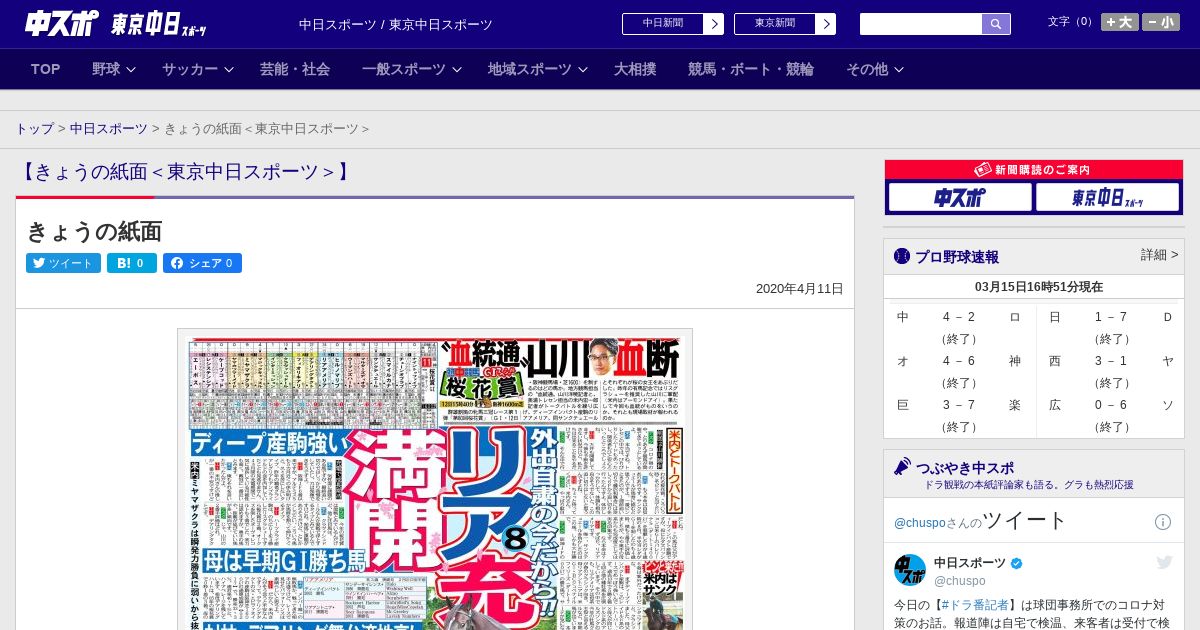Viewport: 1200px width, 630px height.
Task: Share via the Twitter ツイート button
Action: tap(63, 263)
